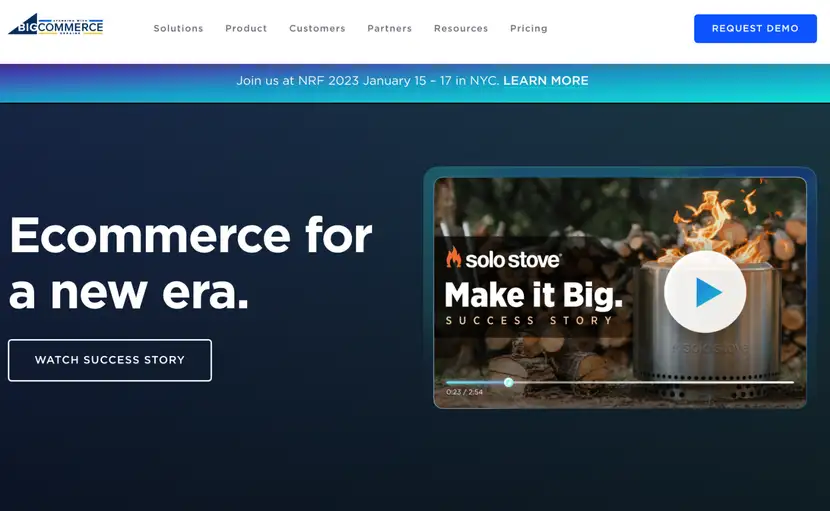
Task: Click the Make it Big. video title
Action: [534, 295]
